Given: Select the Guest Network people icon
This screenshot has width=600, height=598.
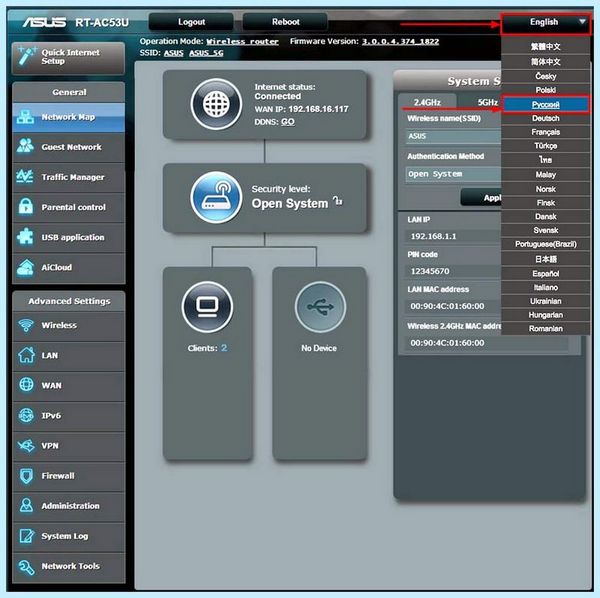Looking at the screenshot, I should (25, 147).
